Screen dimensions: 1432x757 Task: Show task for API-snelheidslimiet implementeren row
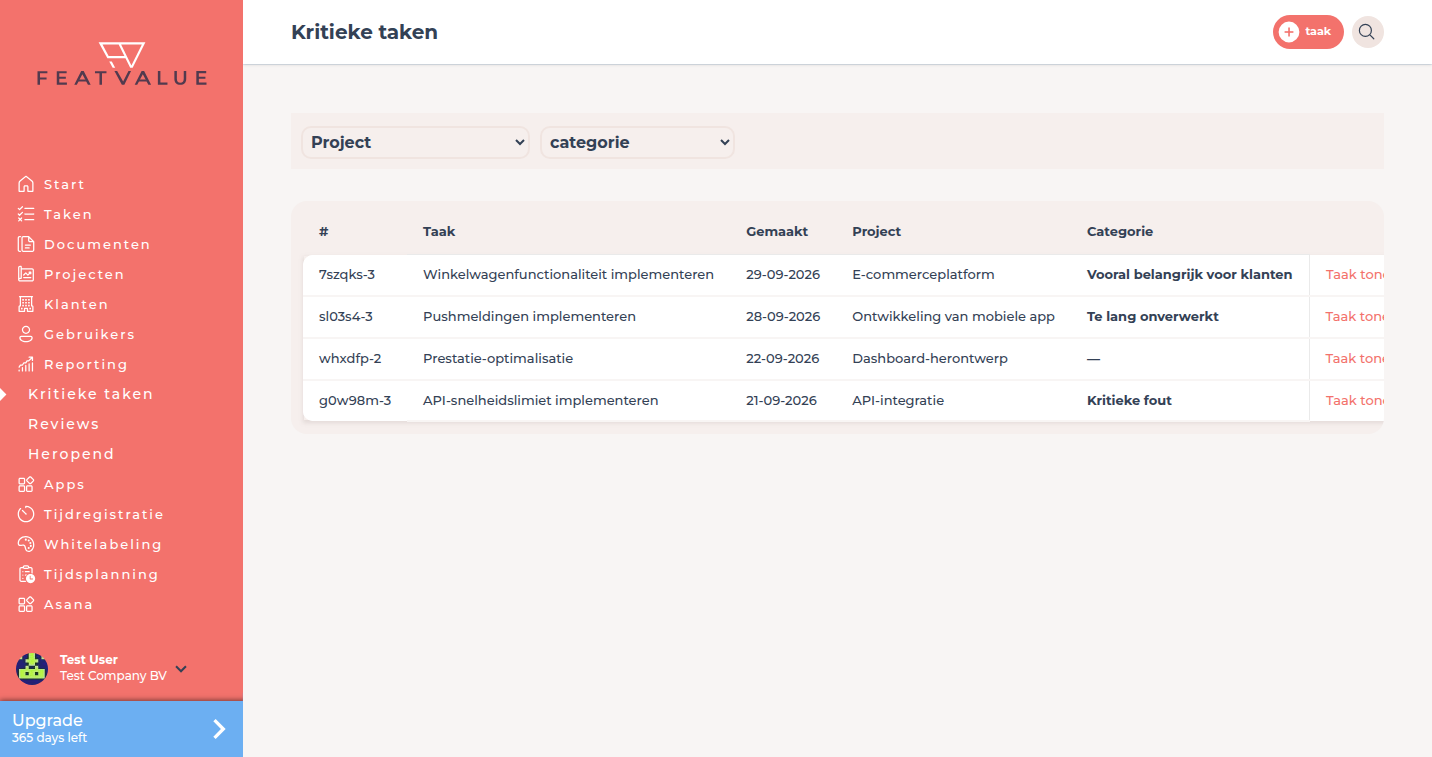tap(1354, 400)
